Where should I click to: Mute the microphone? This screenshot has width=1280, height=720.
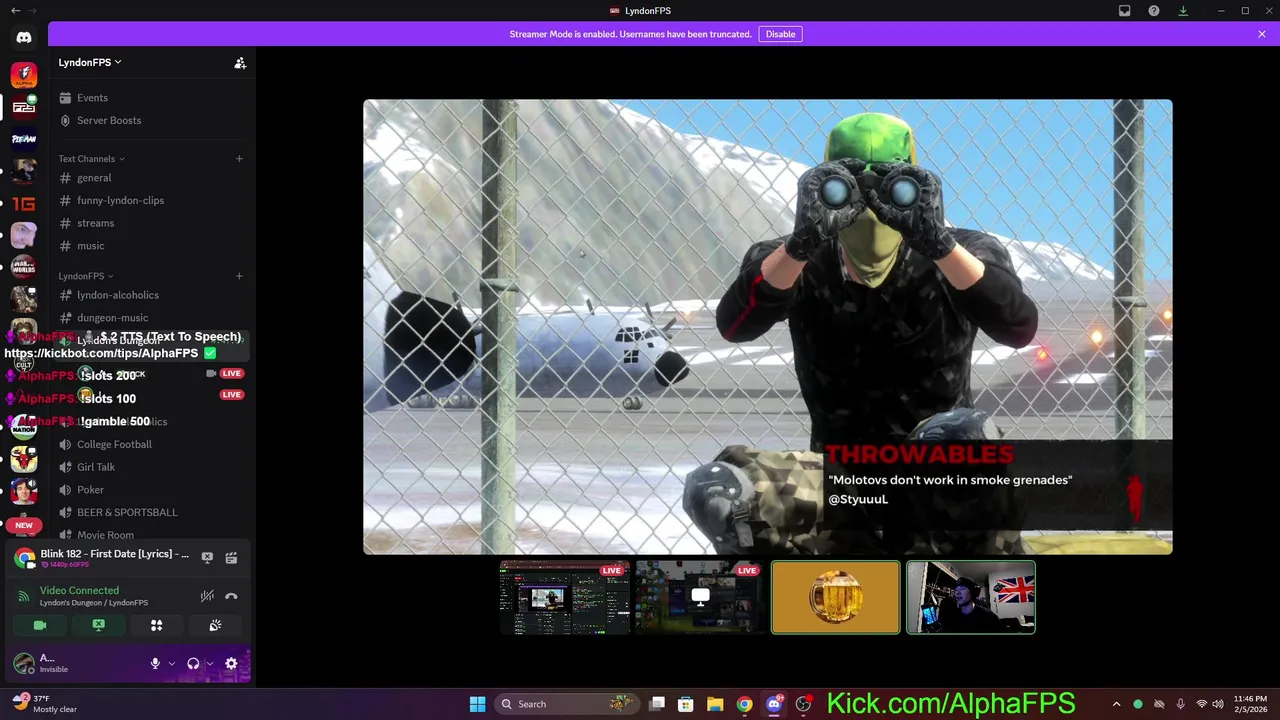point(155,664)
